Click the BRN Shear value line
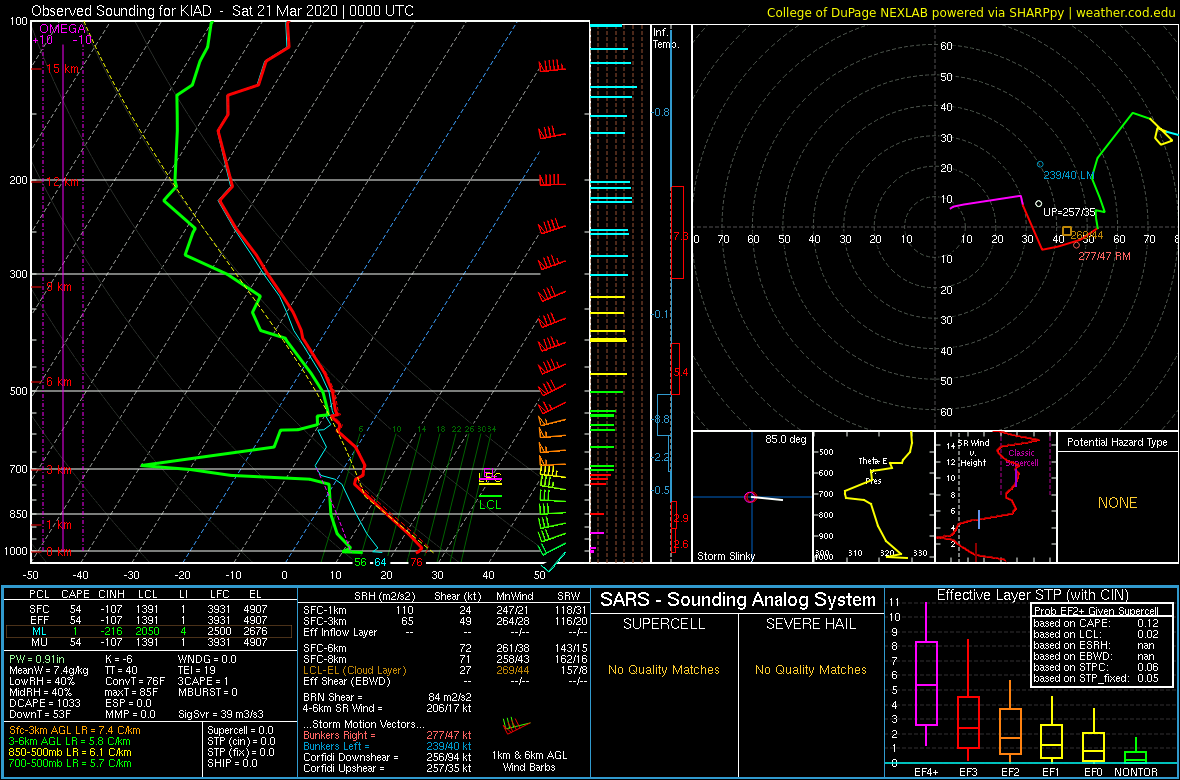The width and height of the screenshot is (1180, 780). tap(390, 697)
